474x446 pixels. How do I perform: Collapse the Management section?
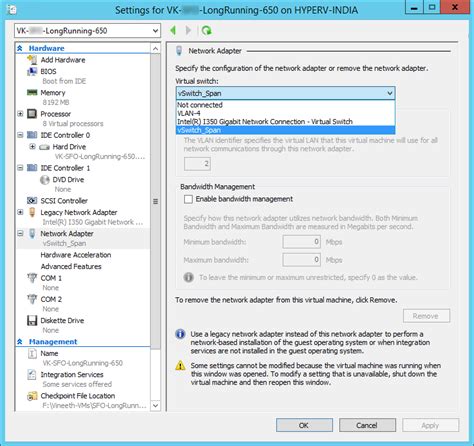click(x=20, y=342)
